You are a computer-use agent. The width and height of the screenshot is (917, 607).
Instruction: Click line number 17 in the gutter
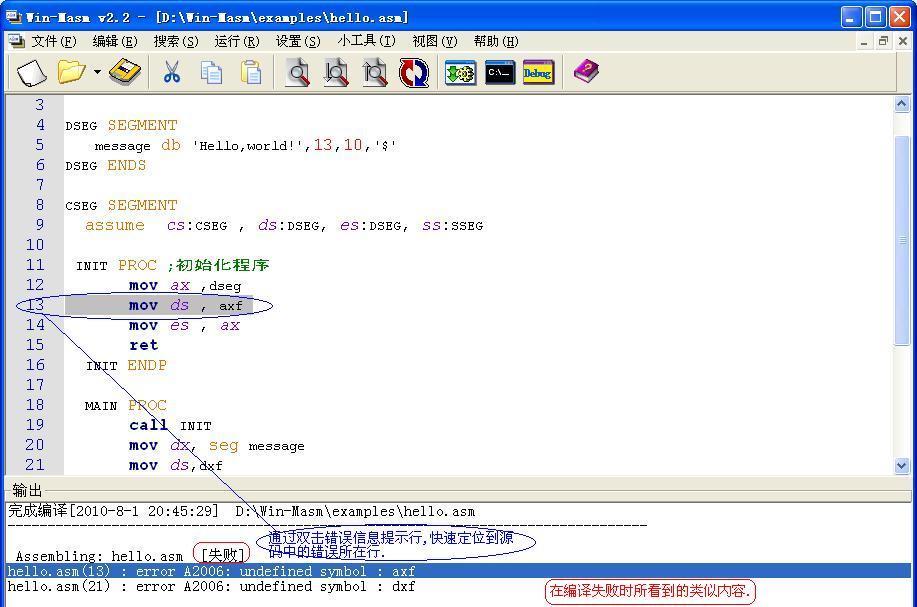(x=35, y=385)
